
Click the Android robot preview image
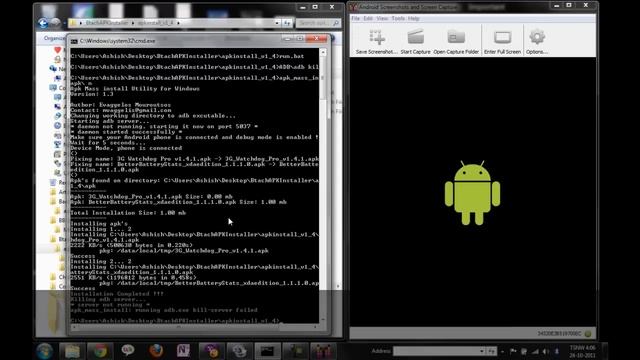(x=472, y=192)
